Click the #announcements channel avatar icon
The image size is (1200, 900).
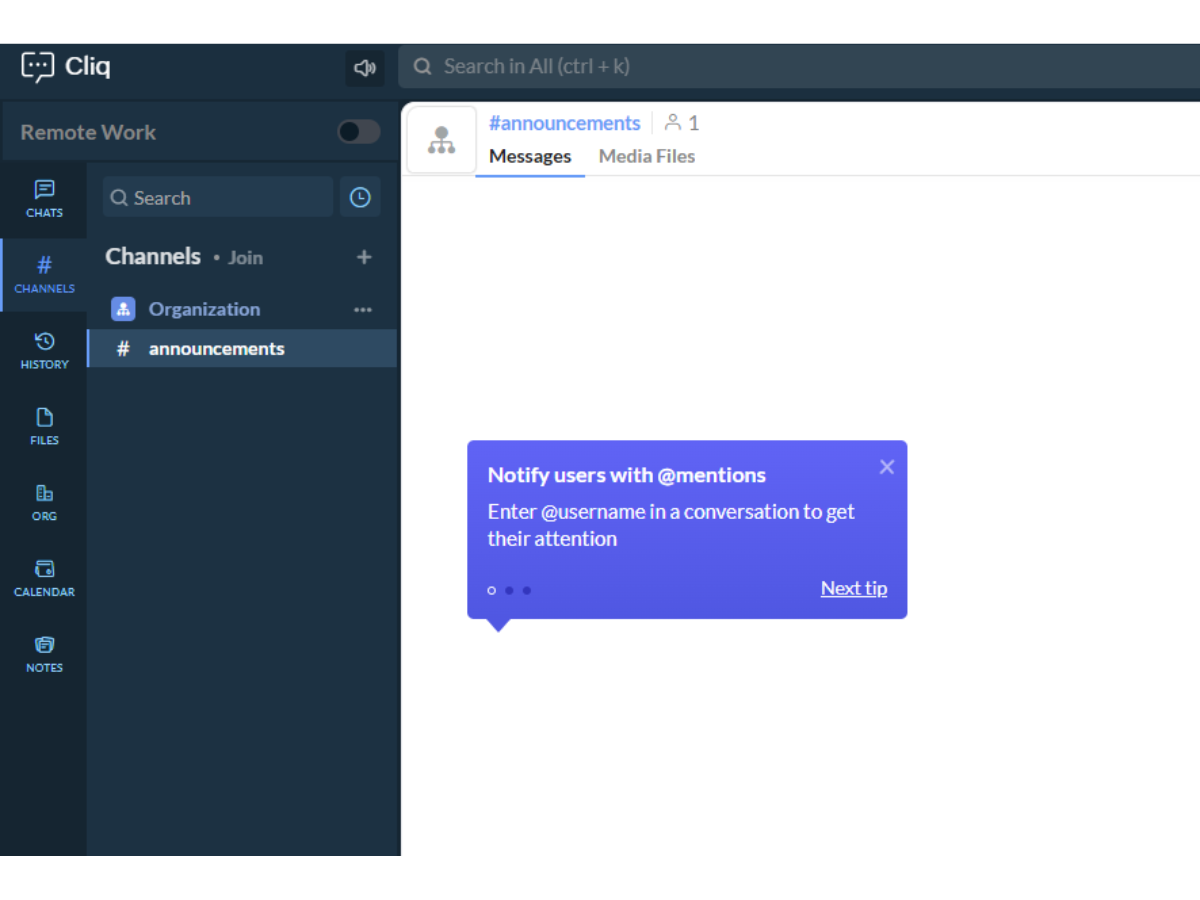(x=441, y=140)
